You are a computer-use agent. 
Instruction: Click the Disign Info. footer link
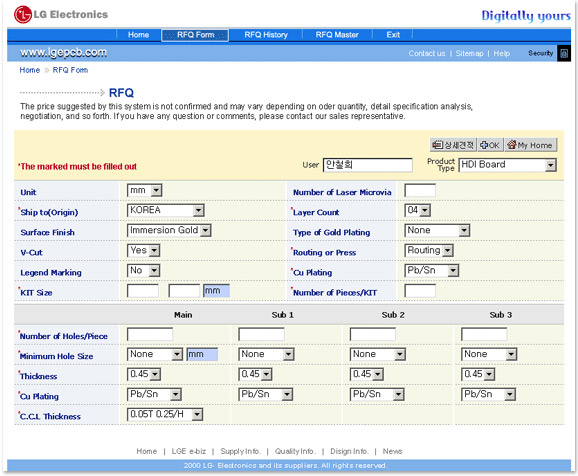[x=349, y=451]
